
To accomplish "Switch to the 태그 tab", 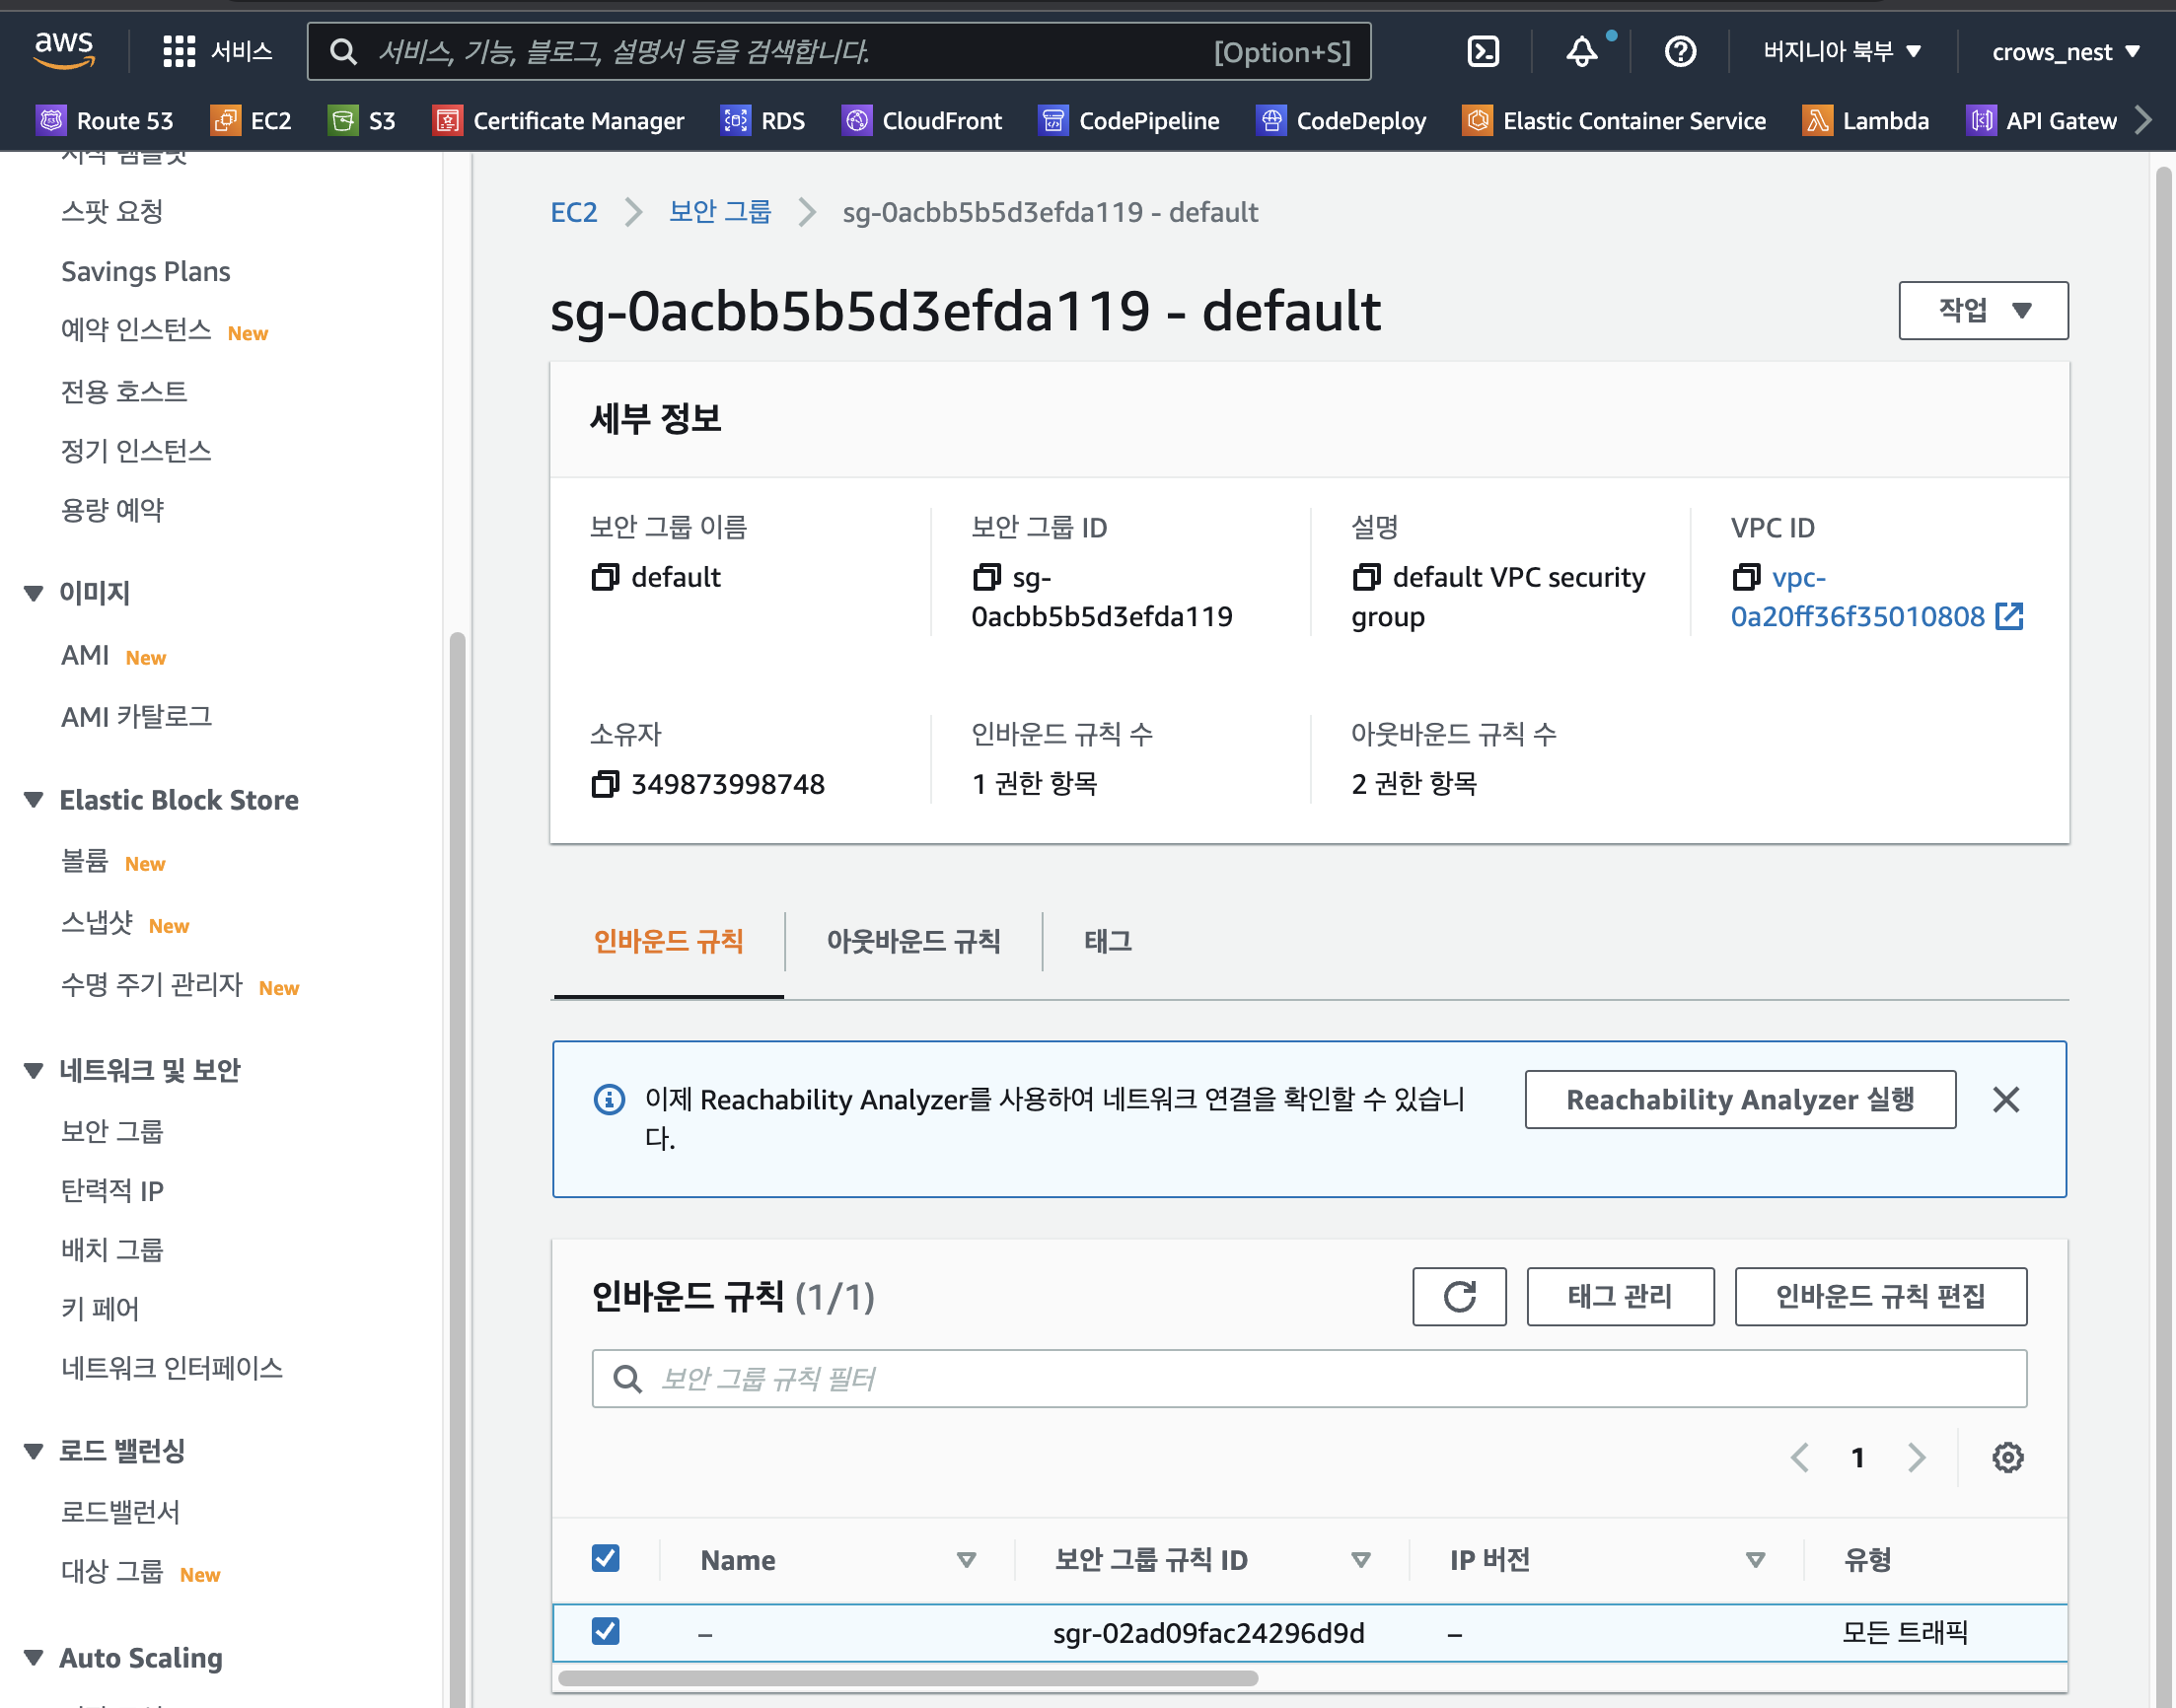I will pos(1107,941).
